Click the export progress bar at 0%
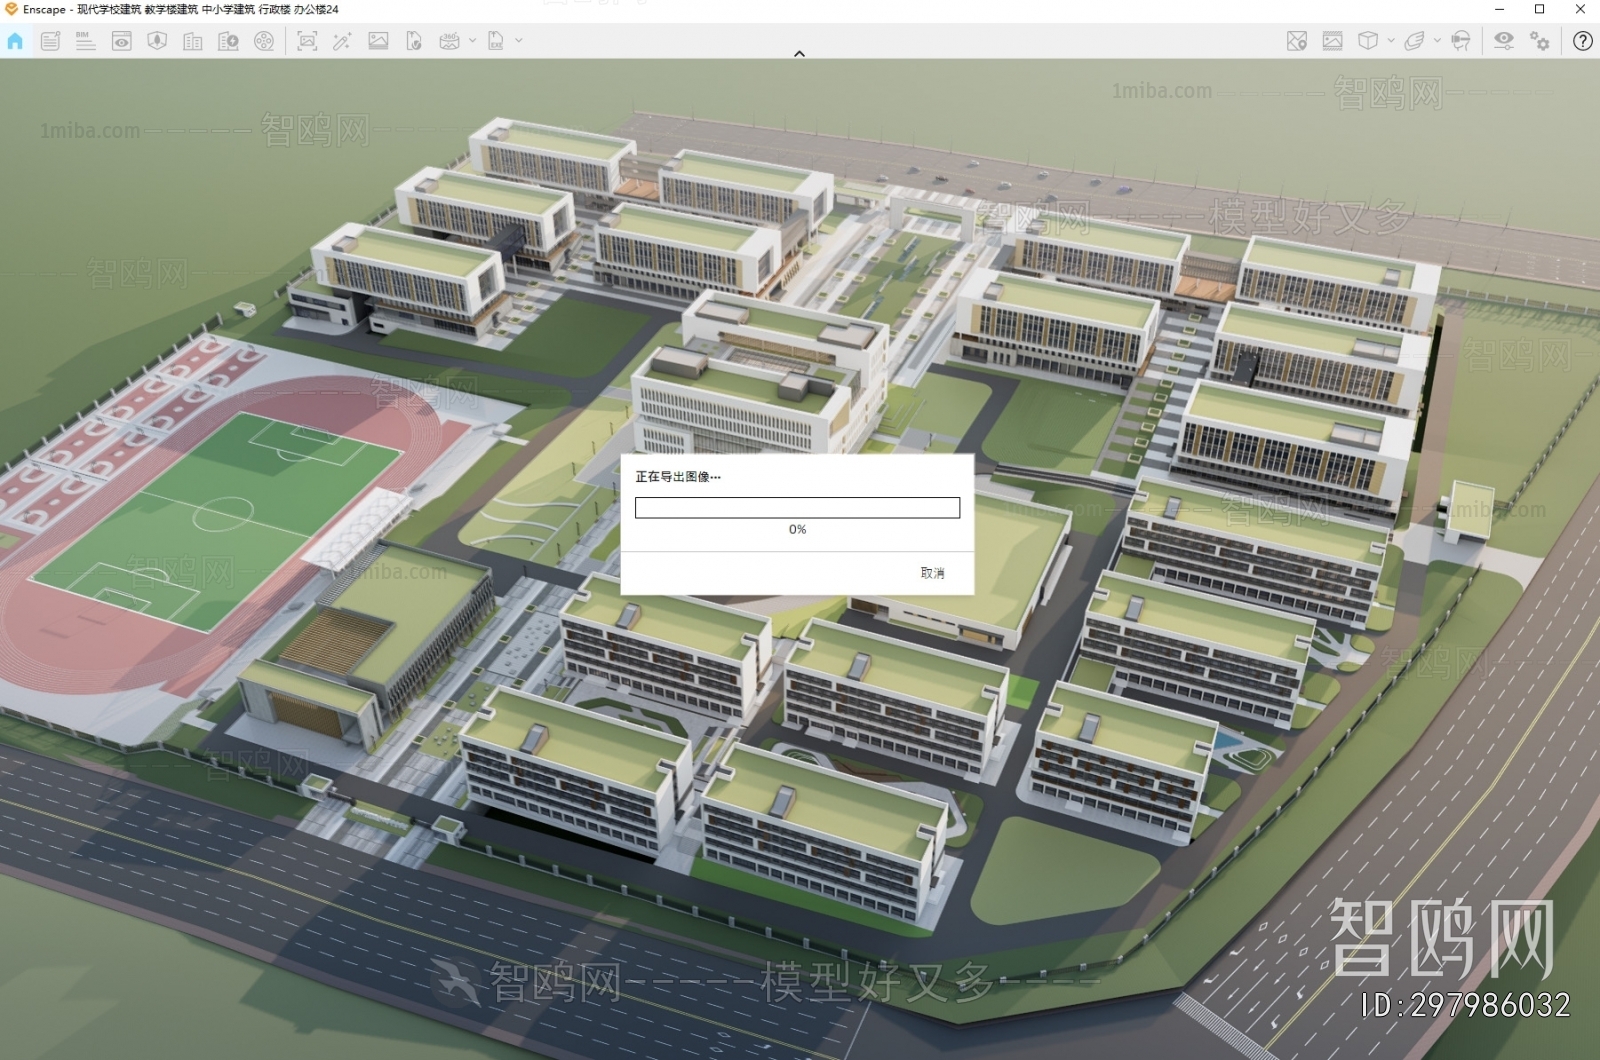 (797, 507)
